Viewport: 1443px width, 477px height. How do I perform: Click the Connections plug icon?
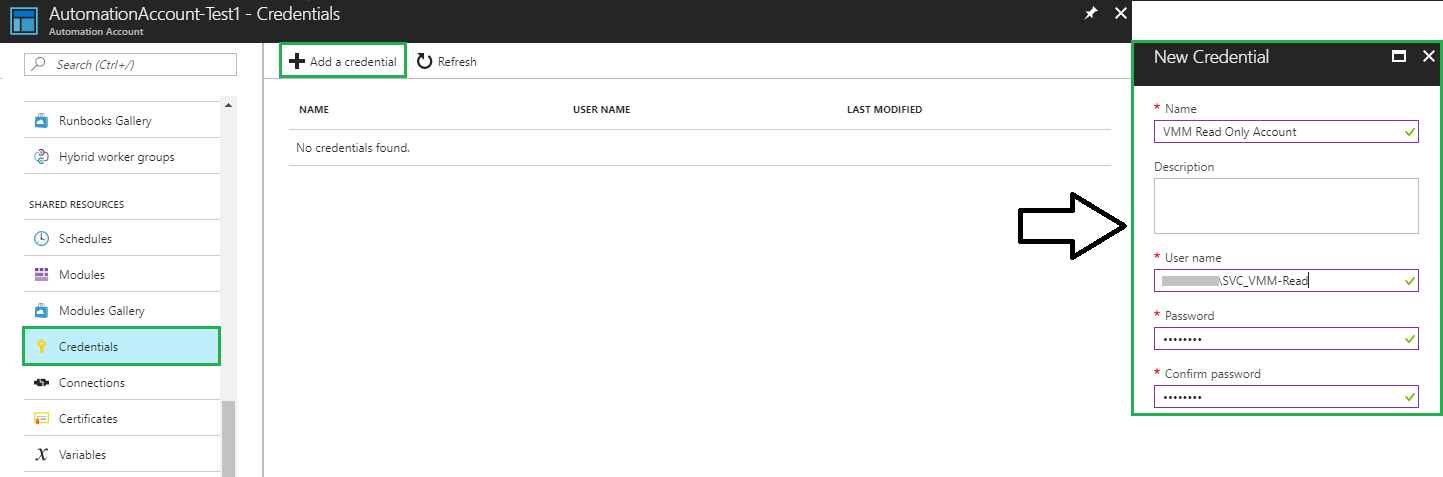(x=41, y=383)
